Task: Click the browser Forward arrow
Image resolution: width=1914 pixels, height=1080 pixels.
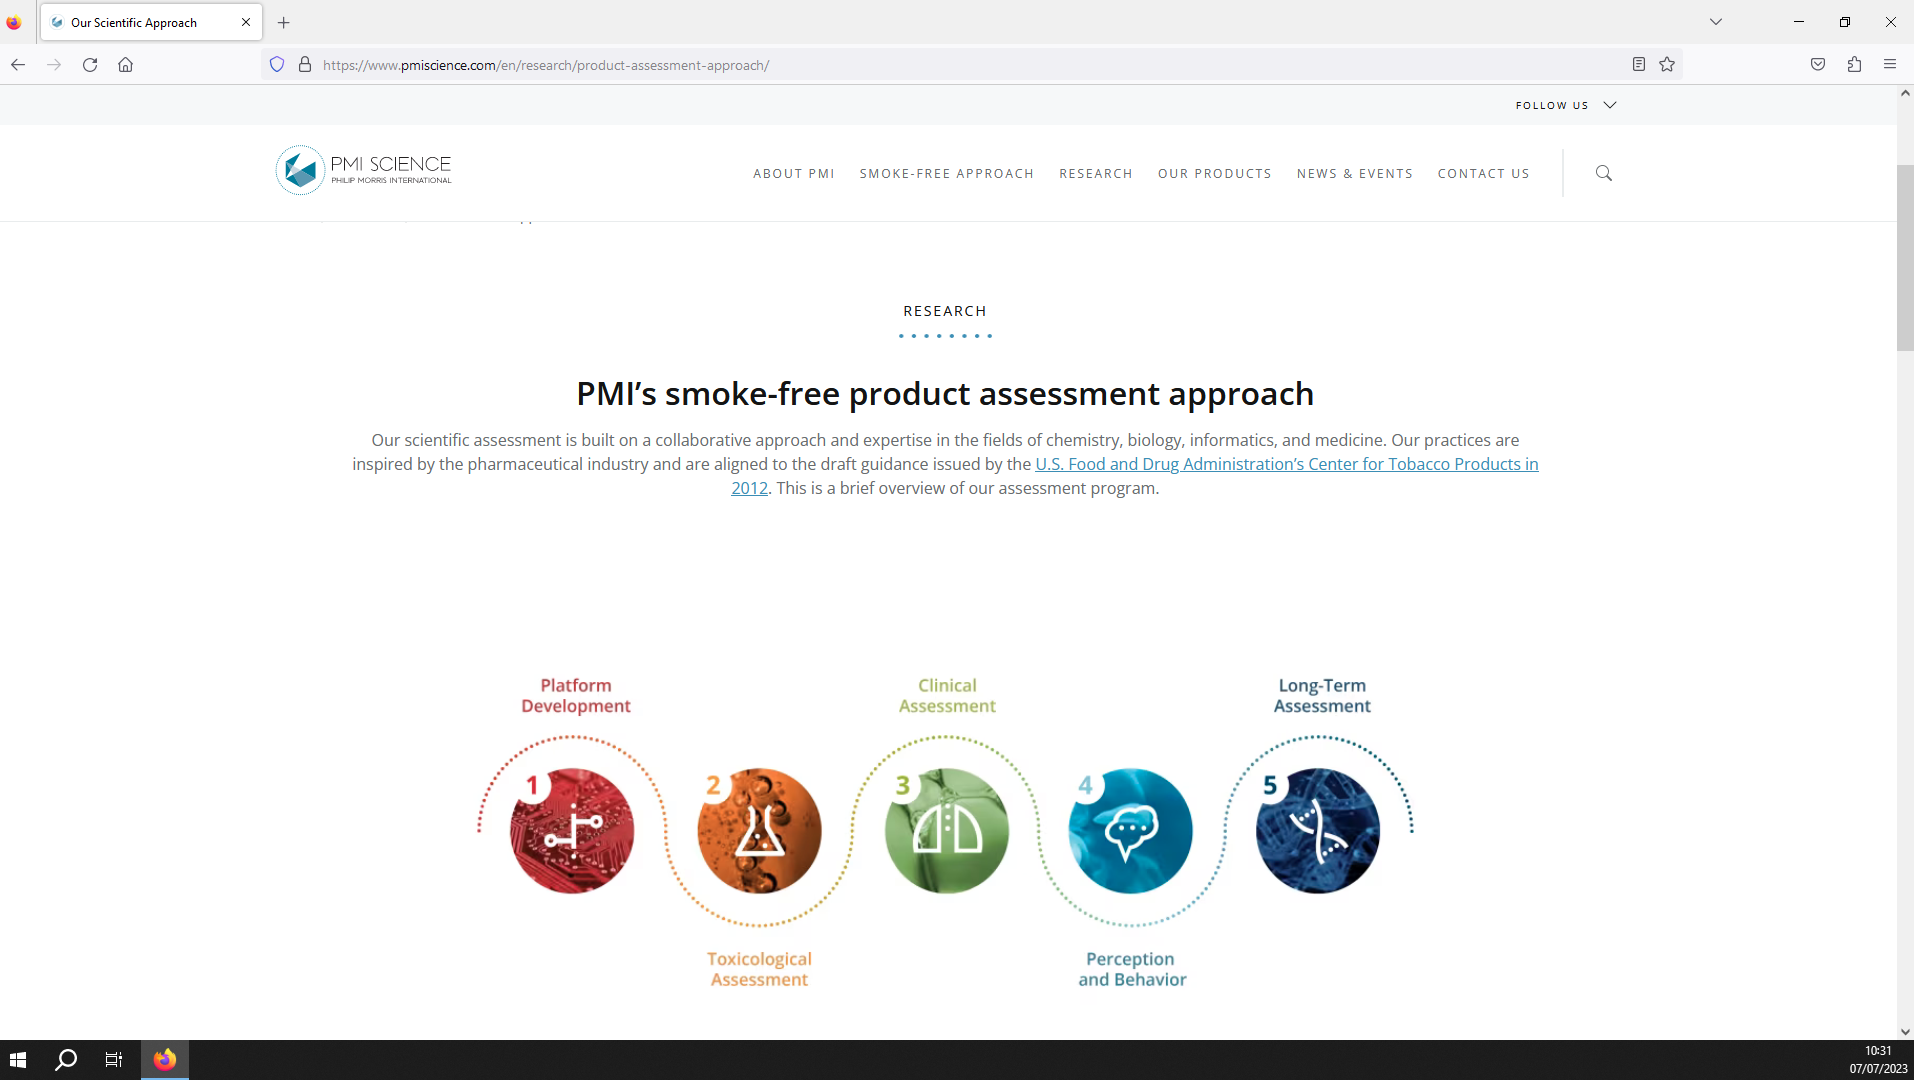Action: click(x=54, y=65)
